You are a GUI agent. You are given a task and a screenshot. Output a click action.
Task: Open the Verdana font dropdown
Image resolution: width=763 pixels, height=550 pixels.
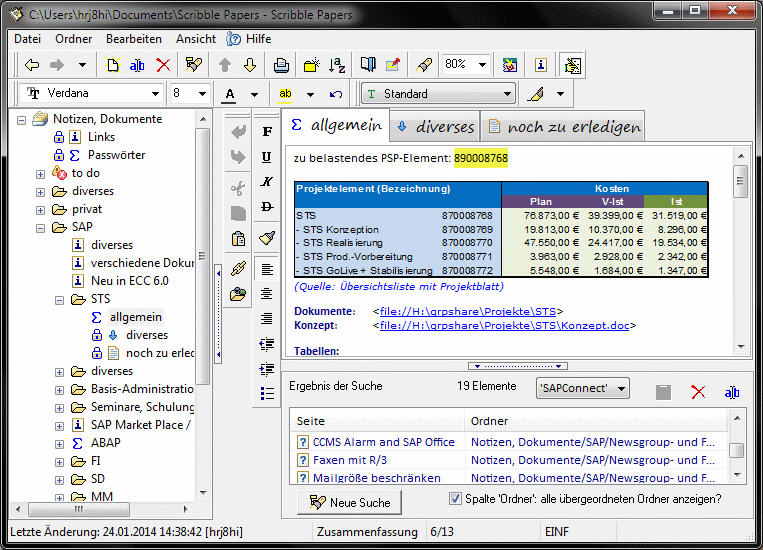point(155,94)
